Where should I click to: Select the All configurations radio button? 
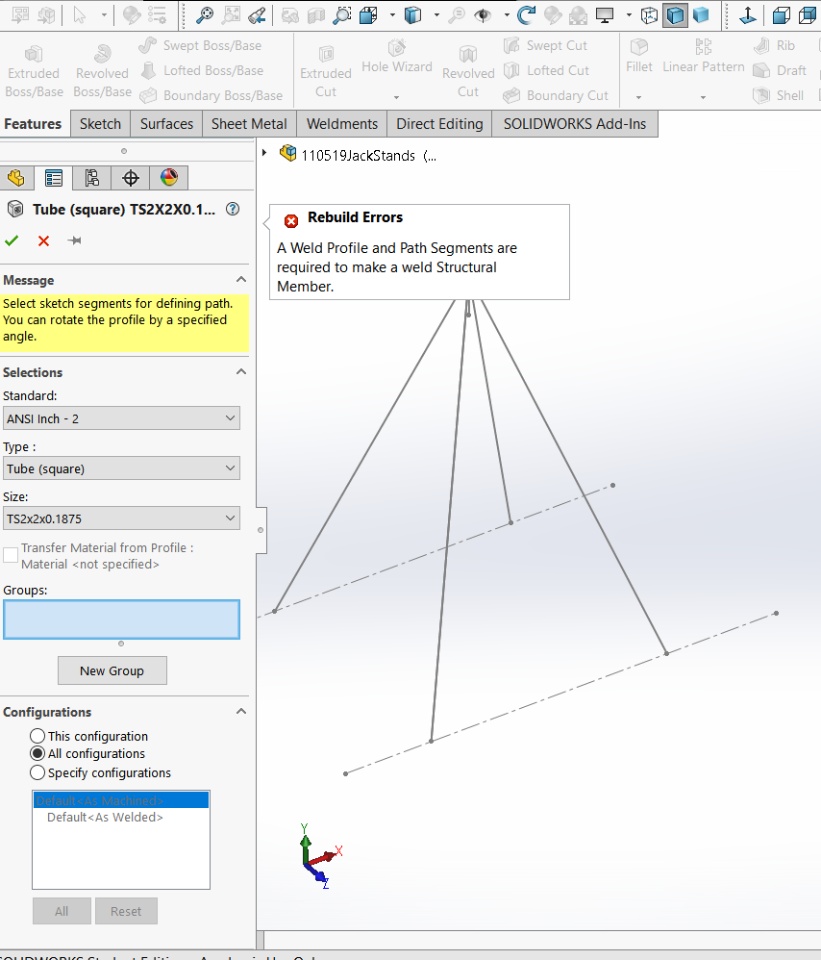click(x=37, y=754)
